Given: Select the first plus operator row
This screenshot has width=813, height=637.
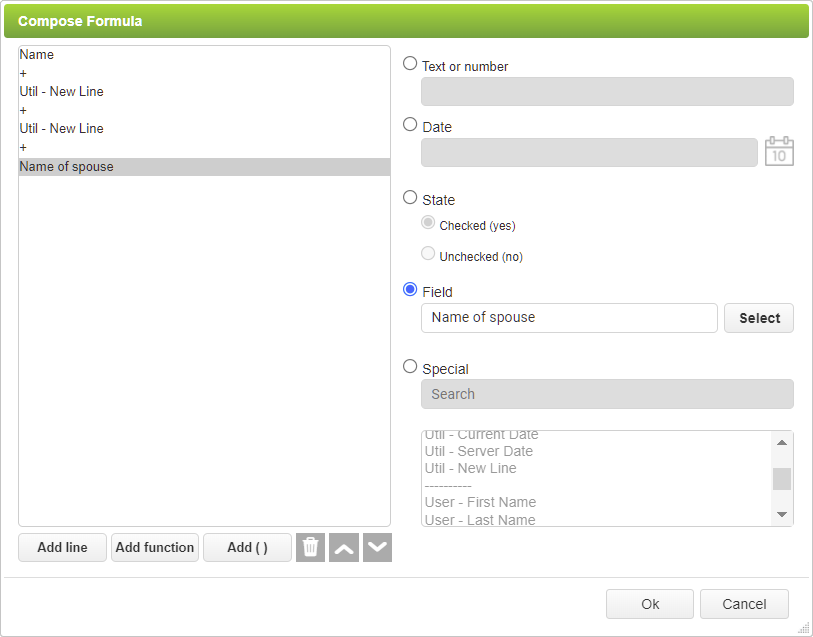Looking at the screenshot, I should (204, 74).
